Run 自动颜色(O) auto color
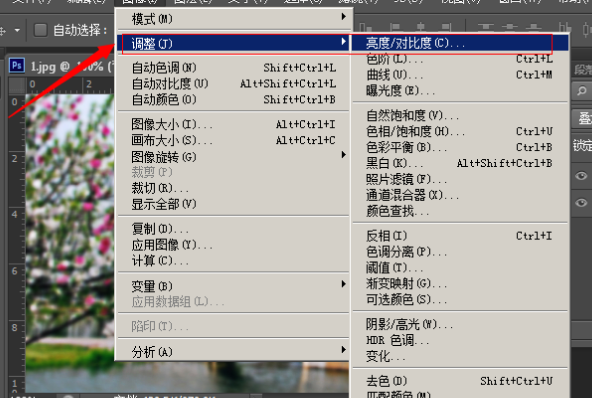Screen dimensions: 592x398 pos(234,100)
